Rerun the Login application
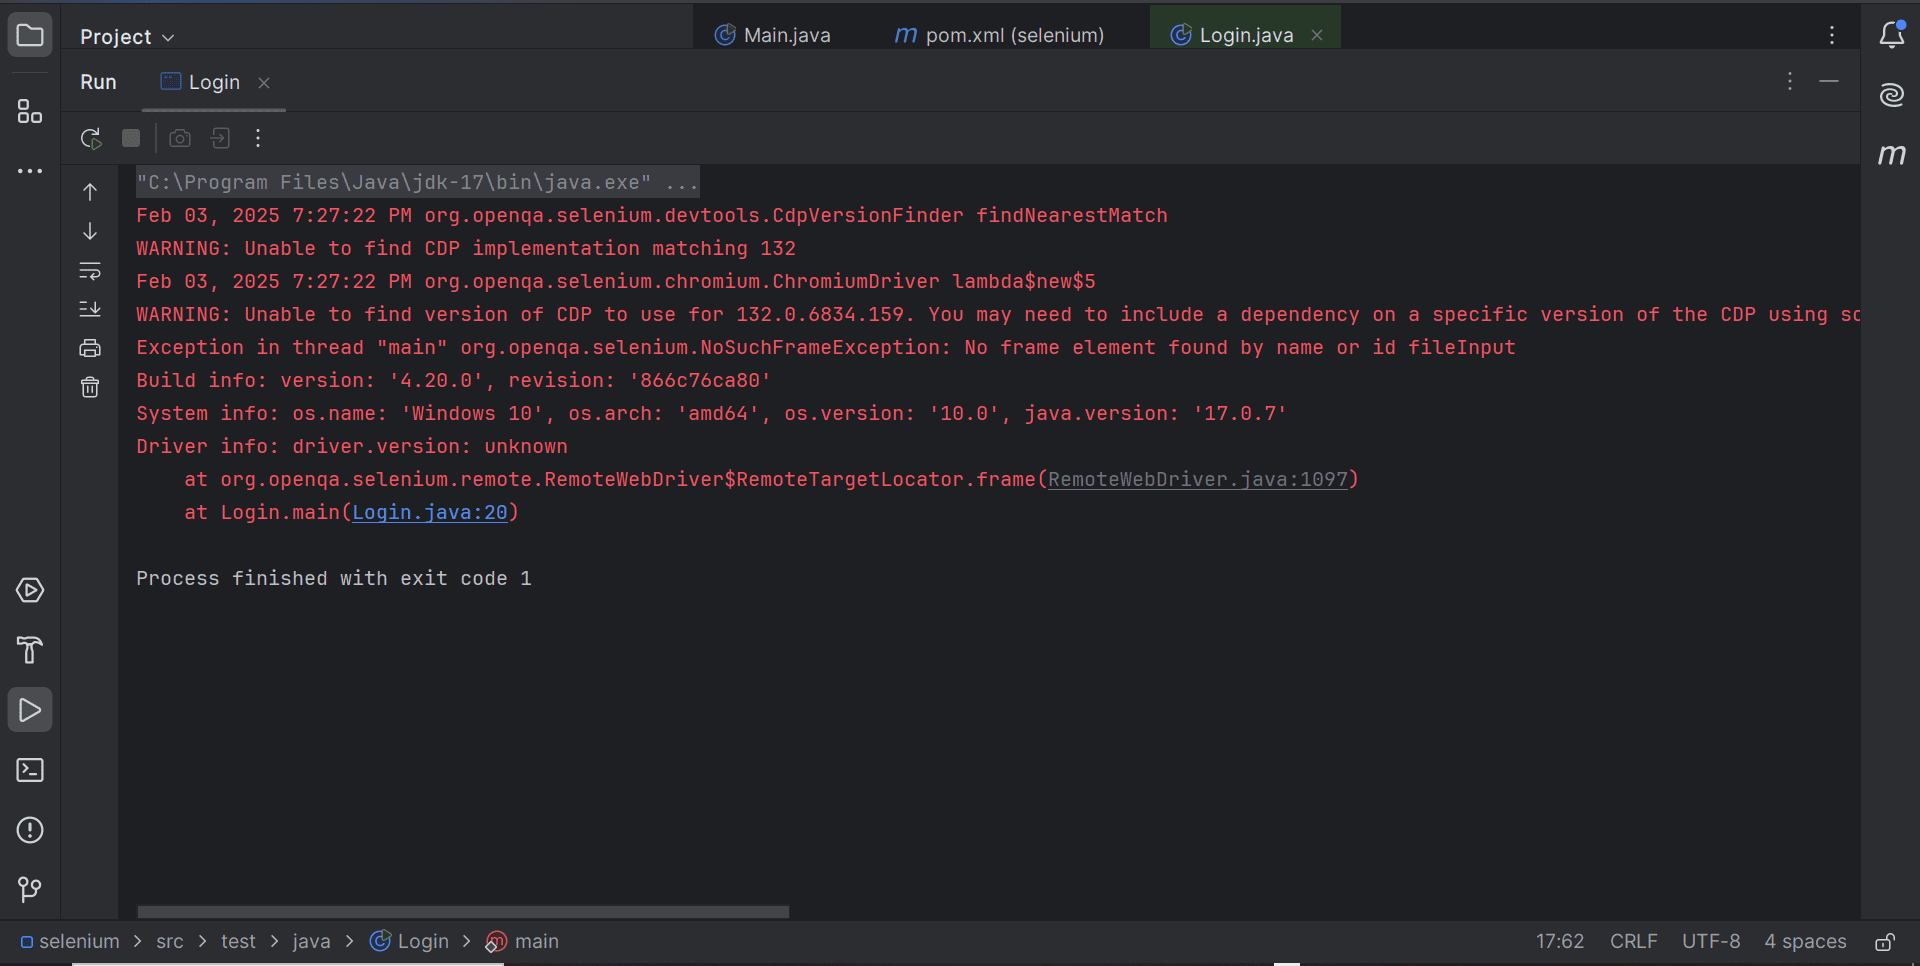 click(90, 138)
